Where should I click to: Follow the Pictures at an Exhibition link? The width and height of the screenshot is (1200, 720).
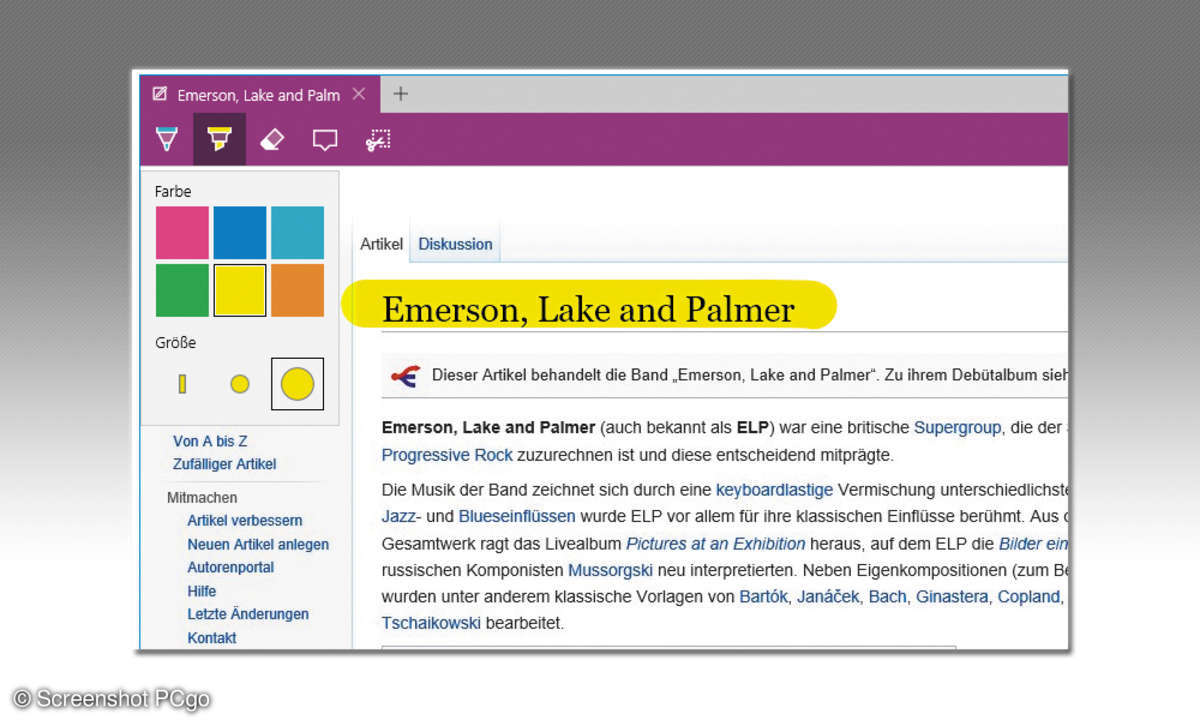point(716,543)
